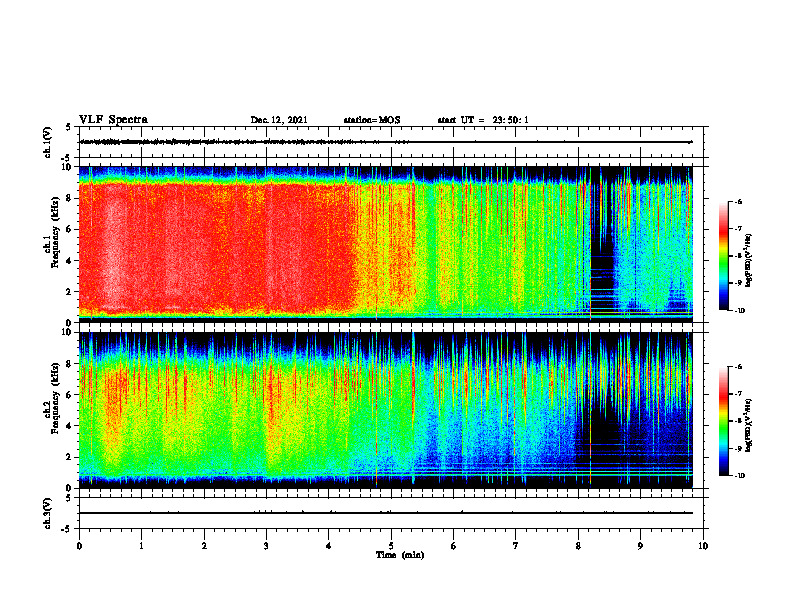Click the x-axis tick label "5" near Time
Image resolution: width=792 pixels, height=612 pixels.
point(391,546)
